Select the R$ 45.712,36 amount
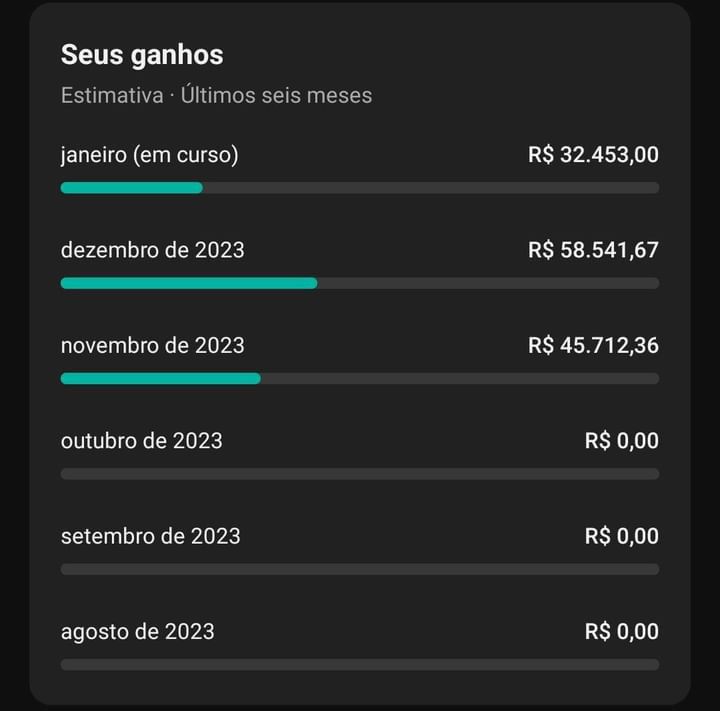This screenshot has height=711, width=720. (593, 345)
